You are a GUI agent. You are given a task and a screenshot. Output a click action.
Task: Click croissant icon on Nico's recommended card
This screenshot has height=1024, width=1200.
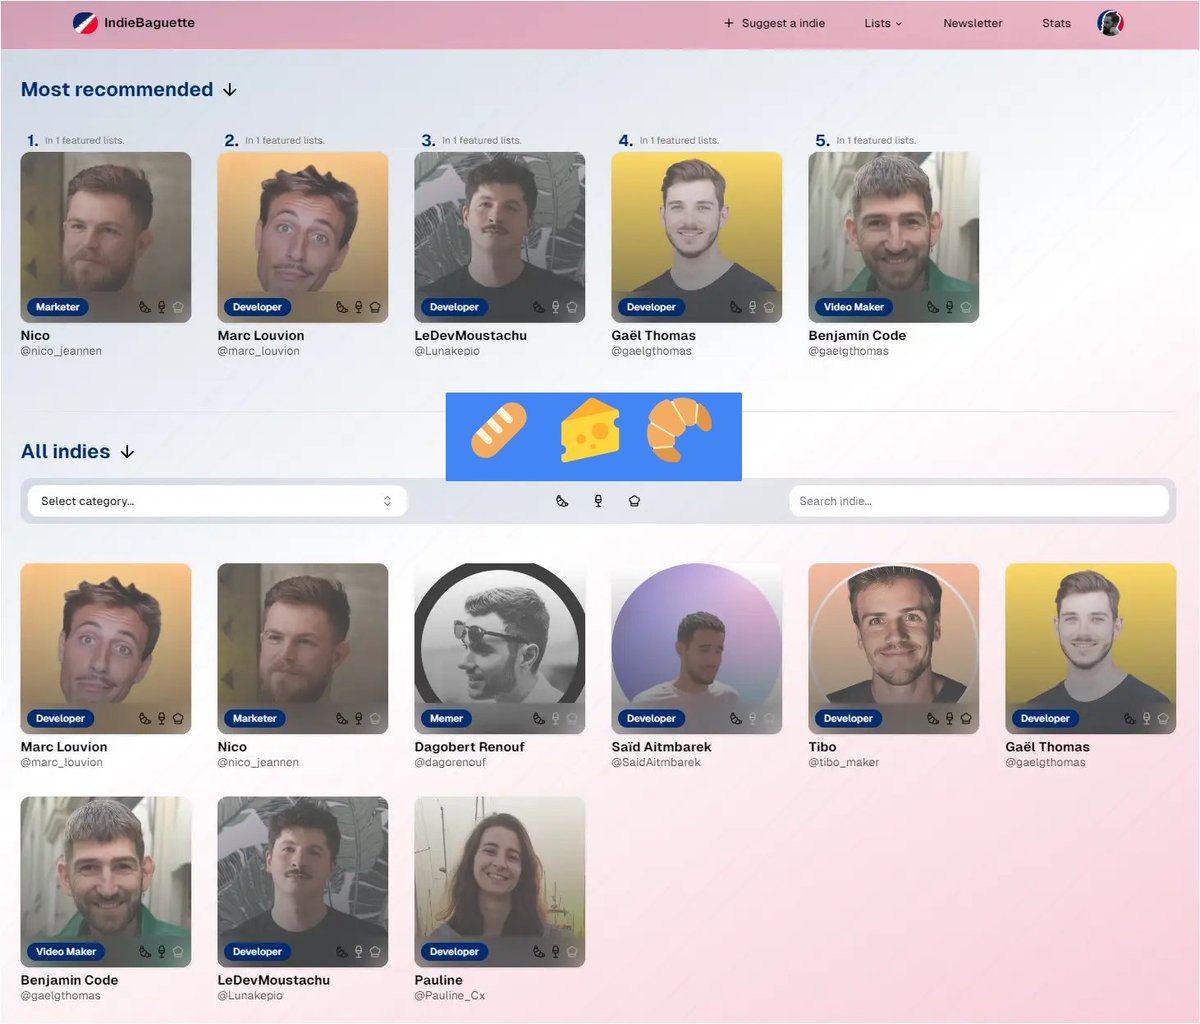(x=145, y=307)
